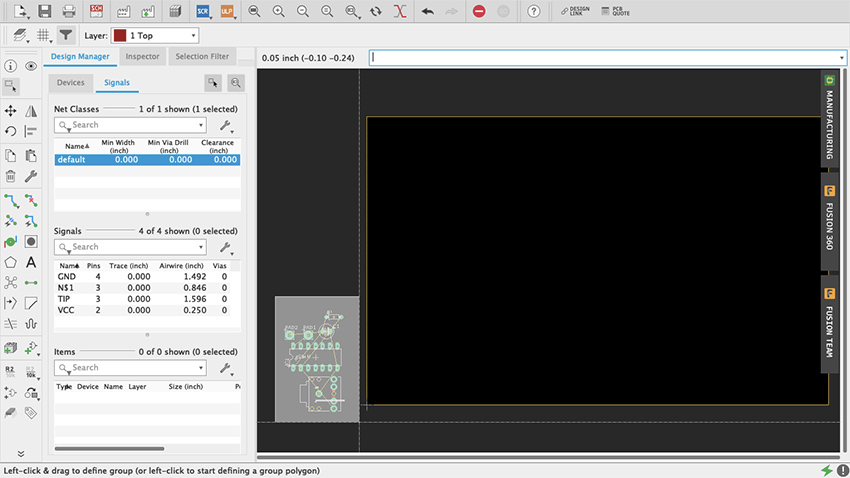Select the N$1 signal row
The width and height of the screenshot is (850, 478).
[142, 288]
